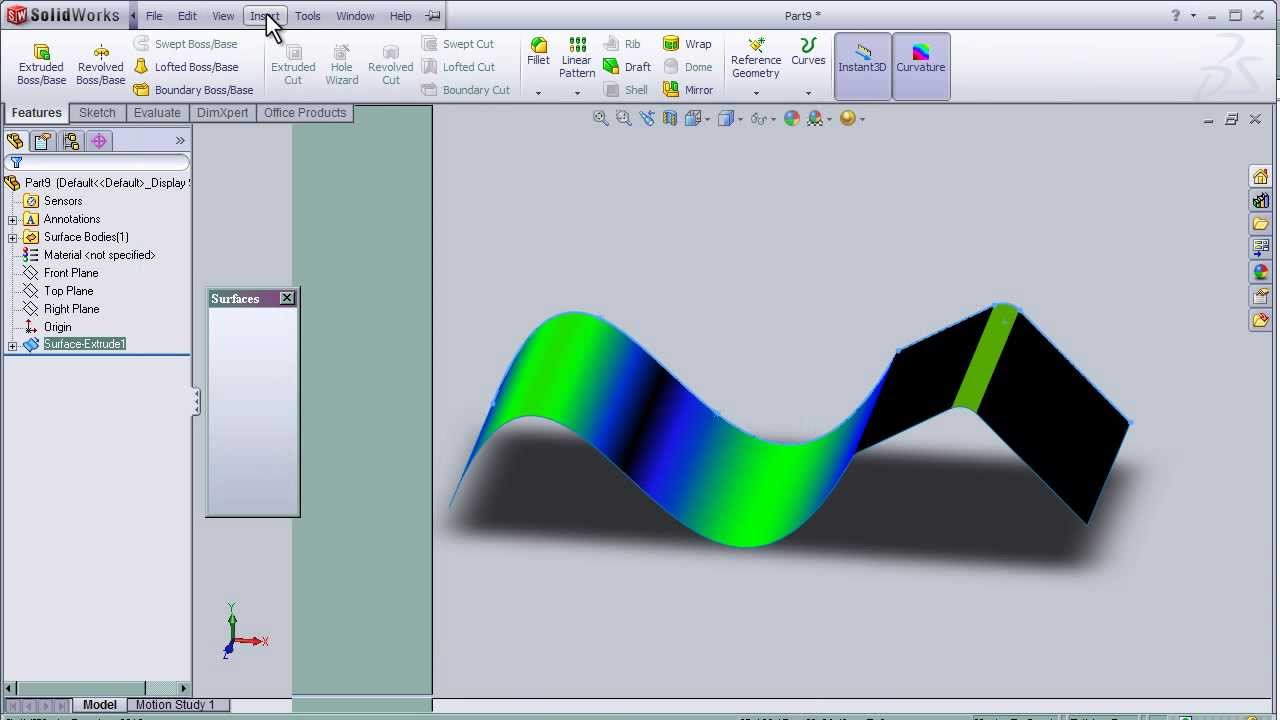Click the Linear Pattern tool
The height and width of the screenshot is (720, 1280).
[577, 58]
